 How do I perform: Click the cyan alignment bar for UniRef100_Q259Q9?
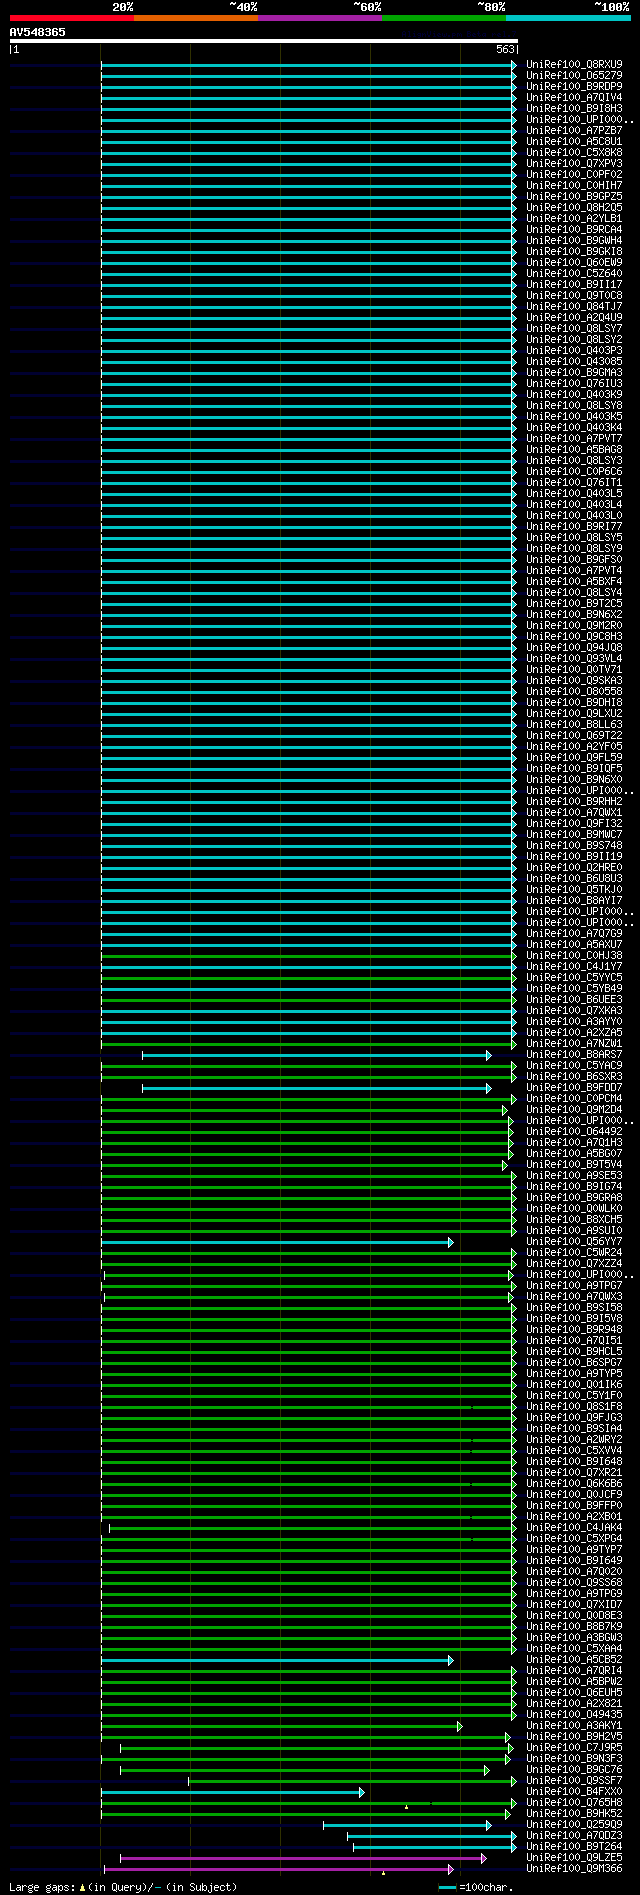(x=407, y=1825)
